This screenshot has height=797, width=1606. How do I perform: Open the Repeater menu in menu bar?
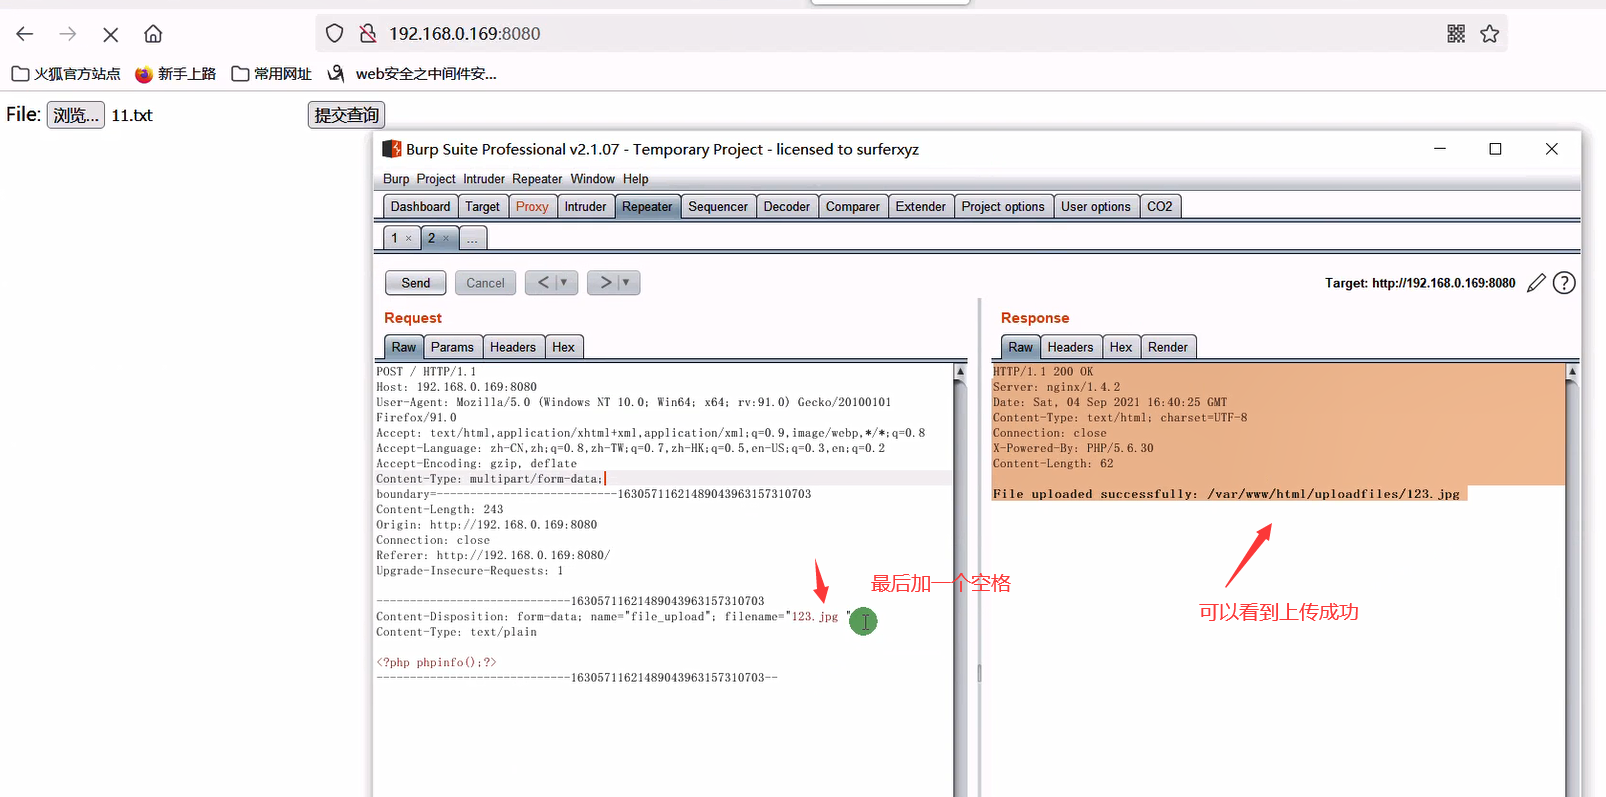coord(537,179)
